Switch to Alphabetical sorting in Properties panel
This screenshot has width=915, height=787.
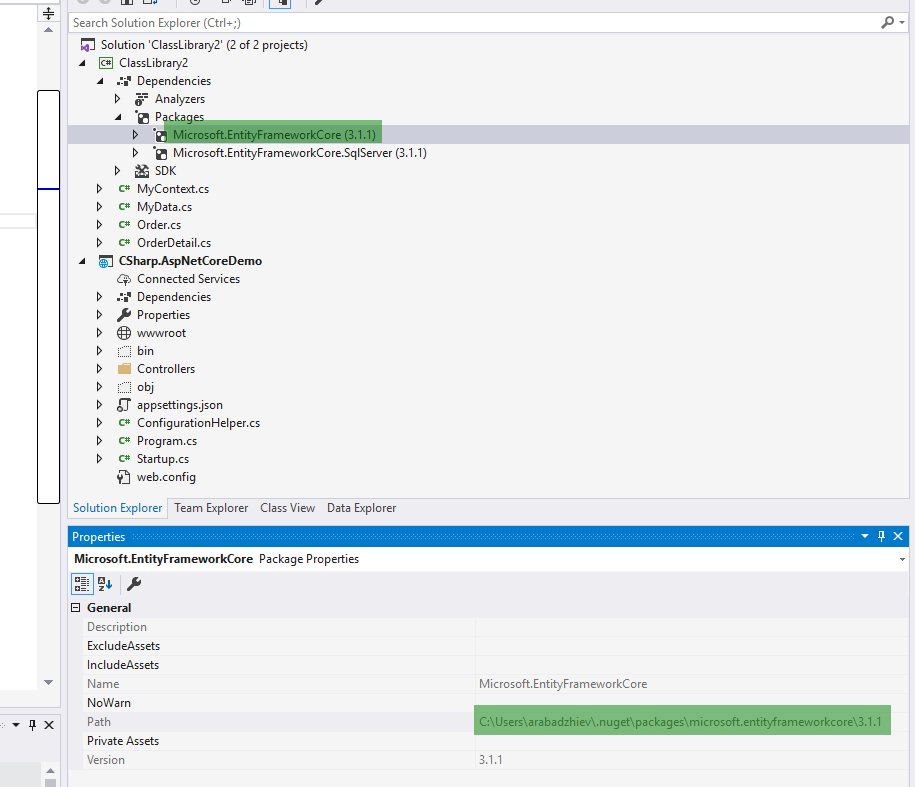pyautogui.click(x=104, y=584)
